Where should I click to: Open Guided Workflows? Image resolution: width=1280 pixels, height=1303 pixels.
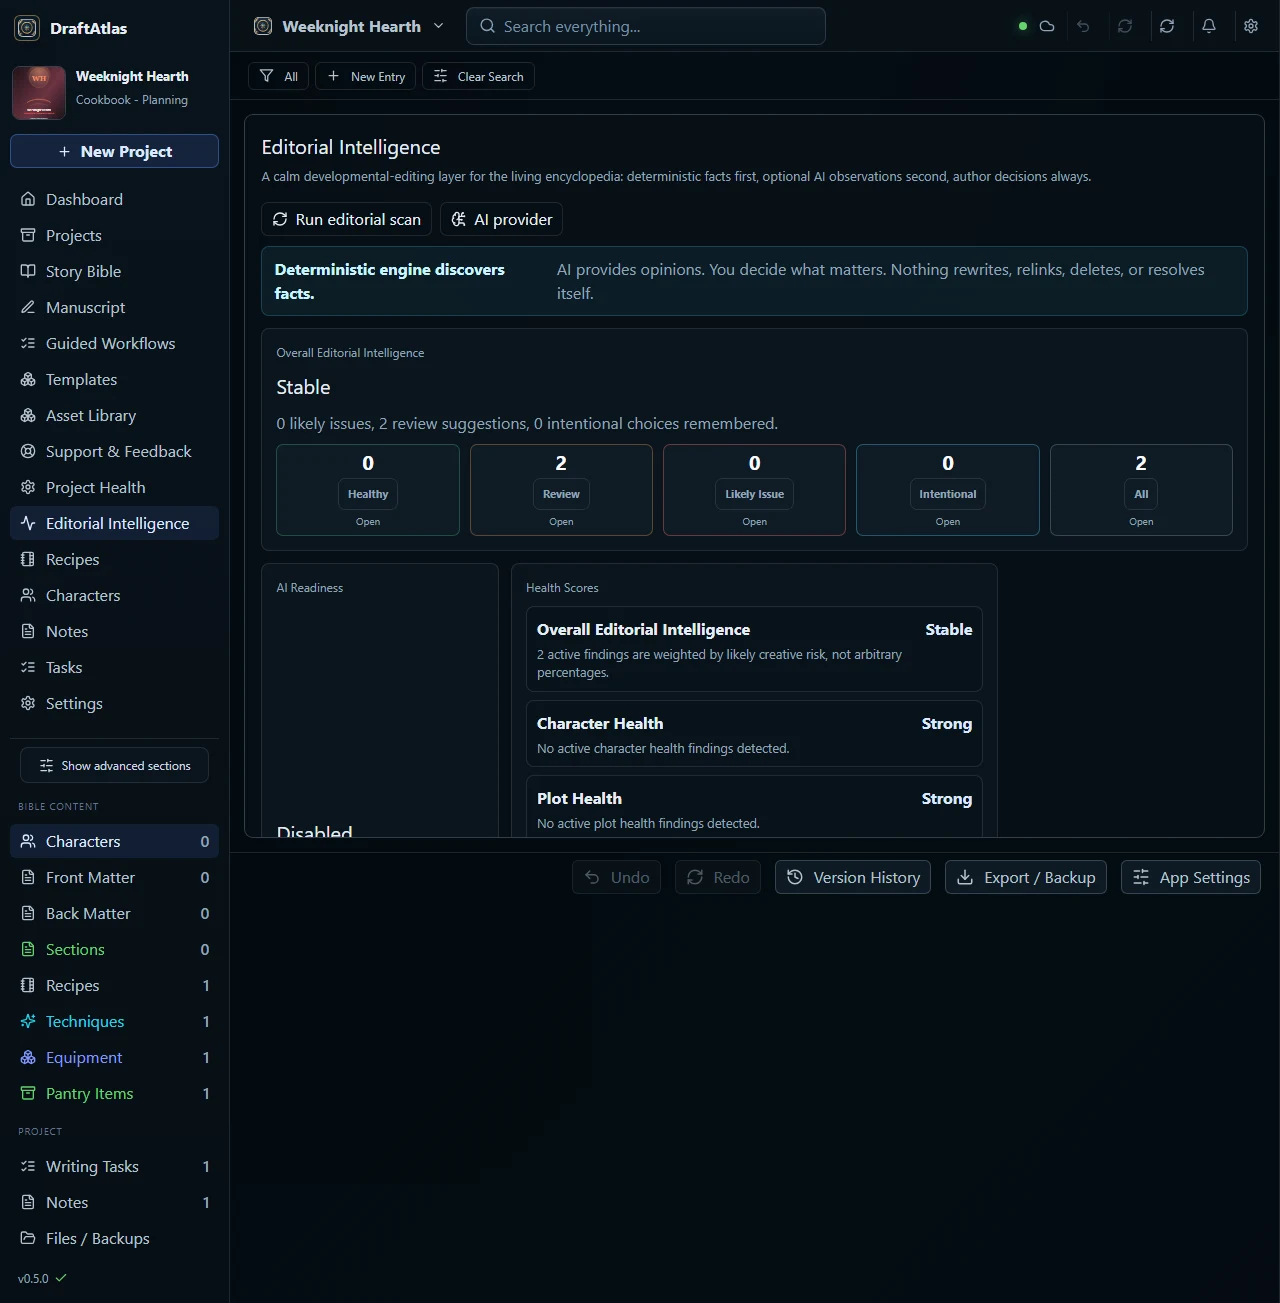pyautogui.click(x=114, y=343)
